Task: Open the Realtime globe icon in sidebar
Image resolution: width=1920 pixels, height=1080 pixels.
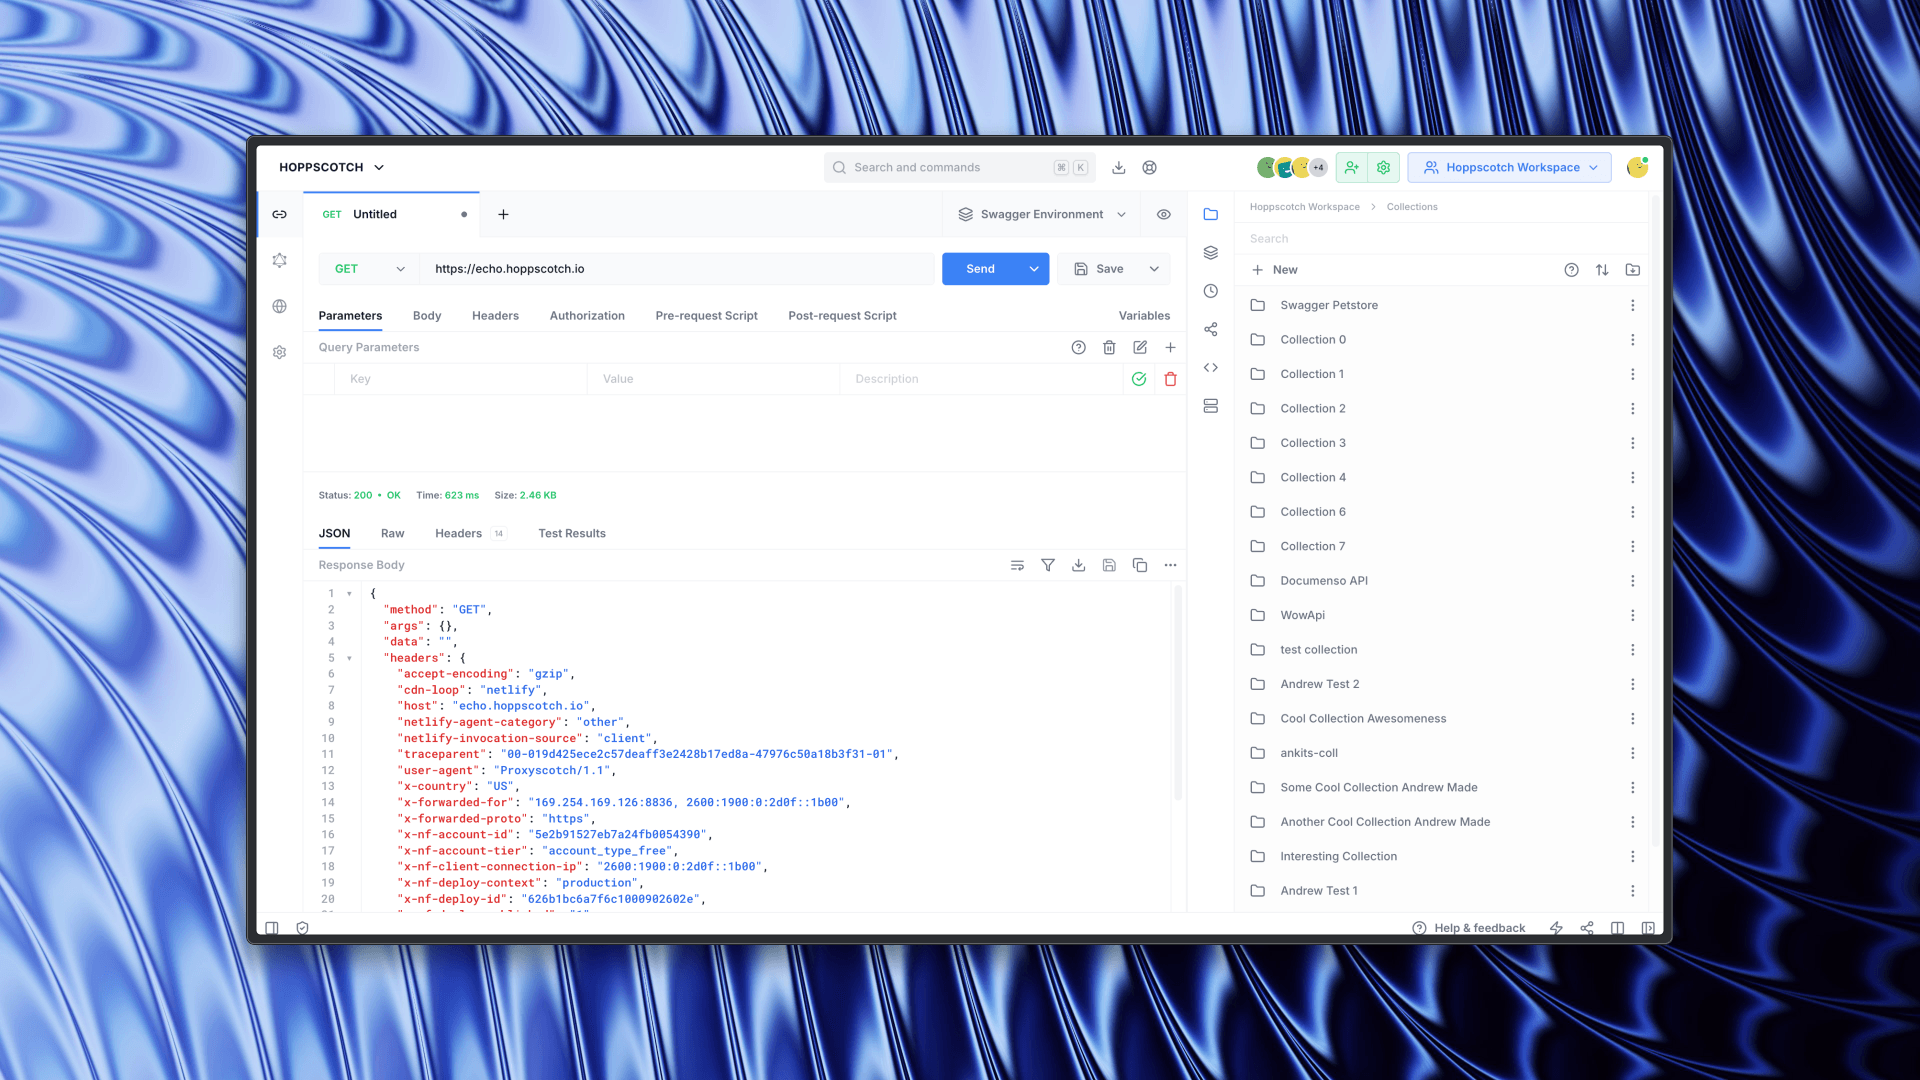Action: 279,306
